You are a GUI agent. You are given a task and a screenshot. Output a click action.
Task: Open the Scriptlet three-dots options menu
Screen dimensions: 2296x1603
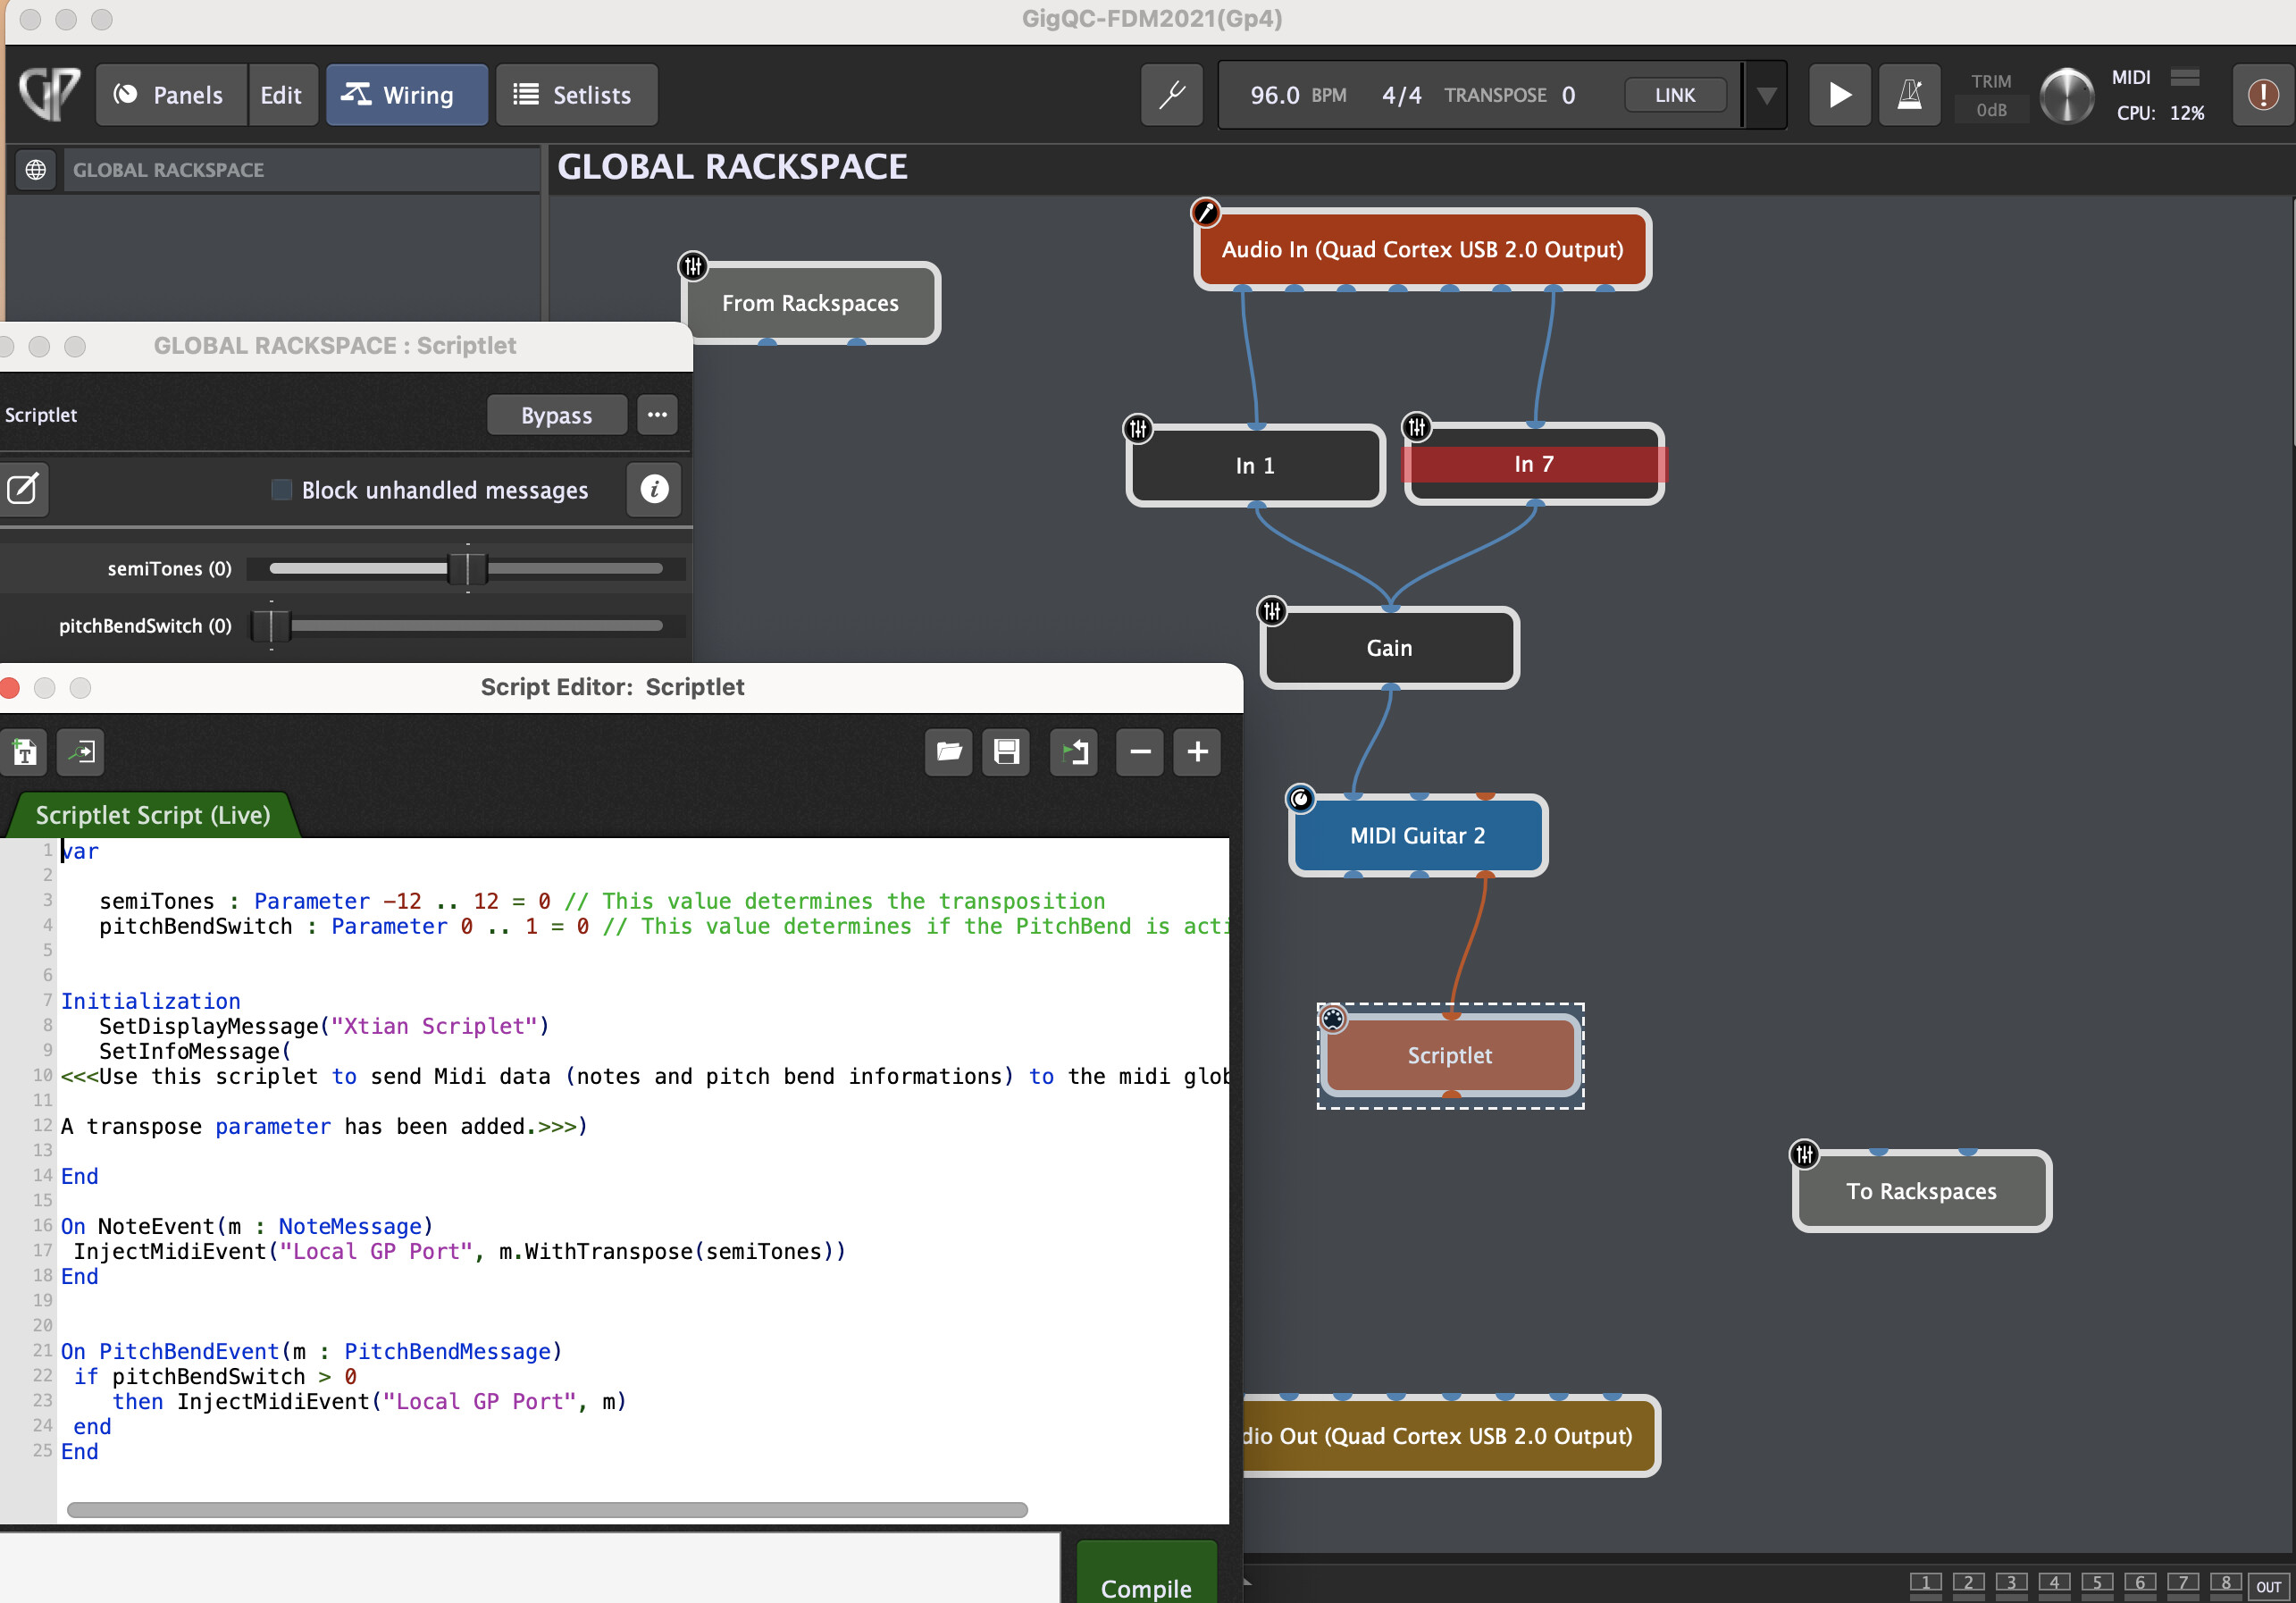click(657, 415)
